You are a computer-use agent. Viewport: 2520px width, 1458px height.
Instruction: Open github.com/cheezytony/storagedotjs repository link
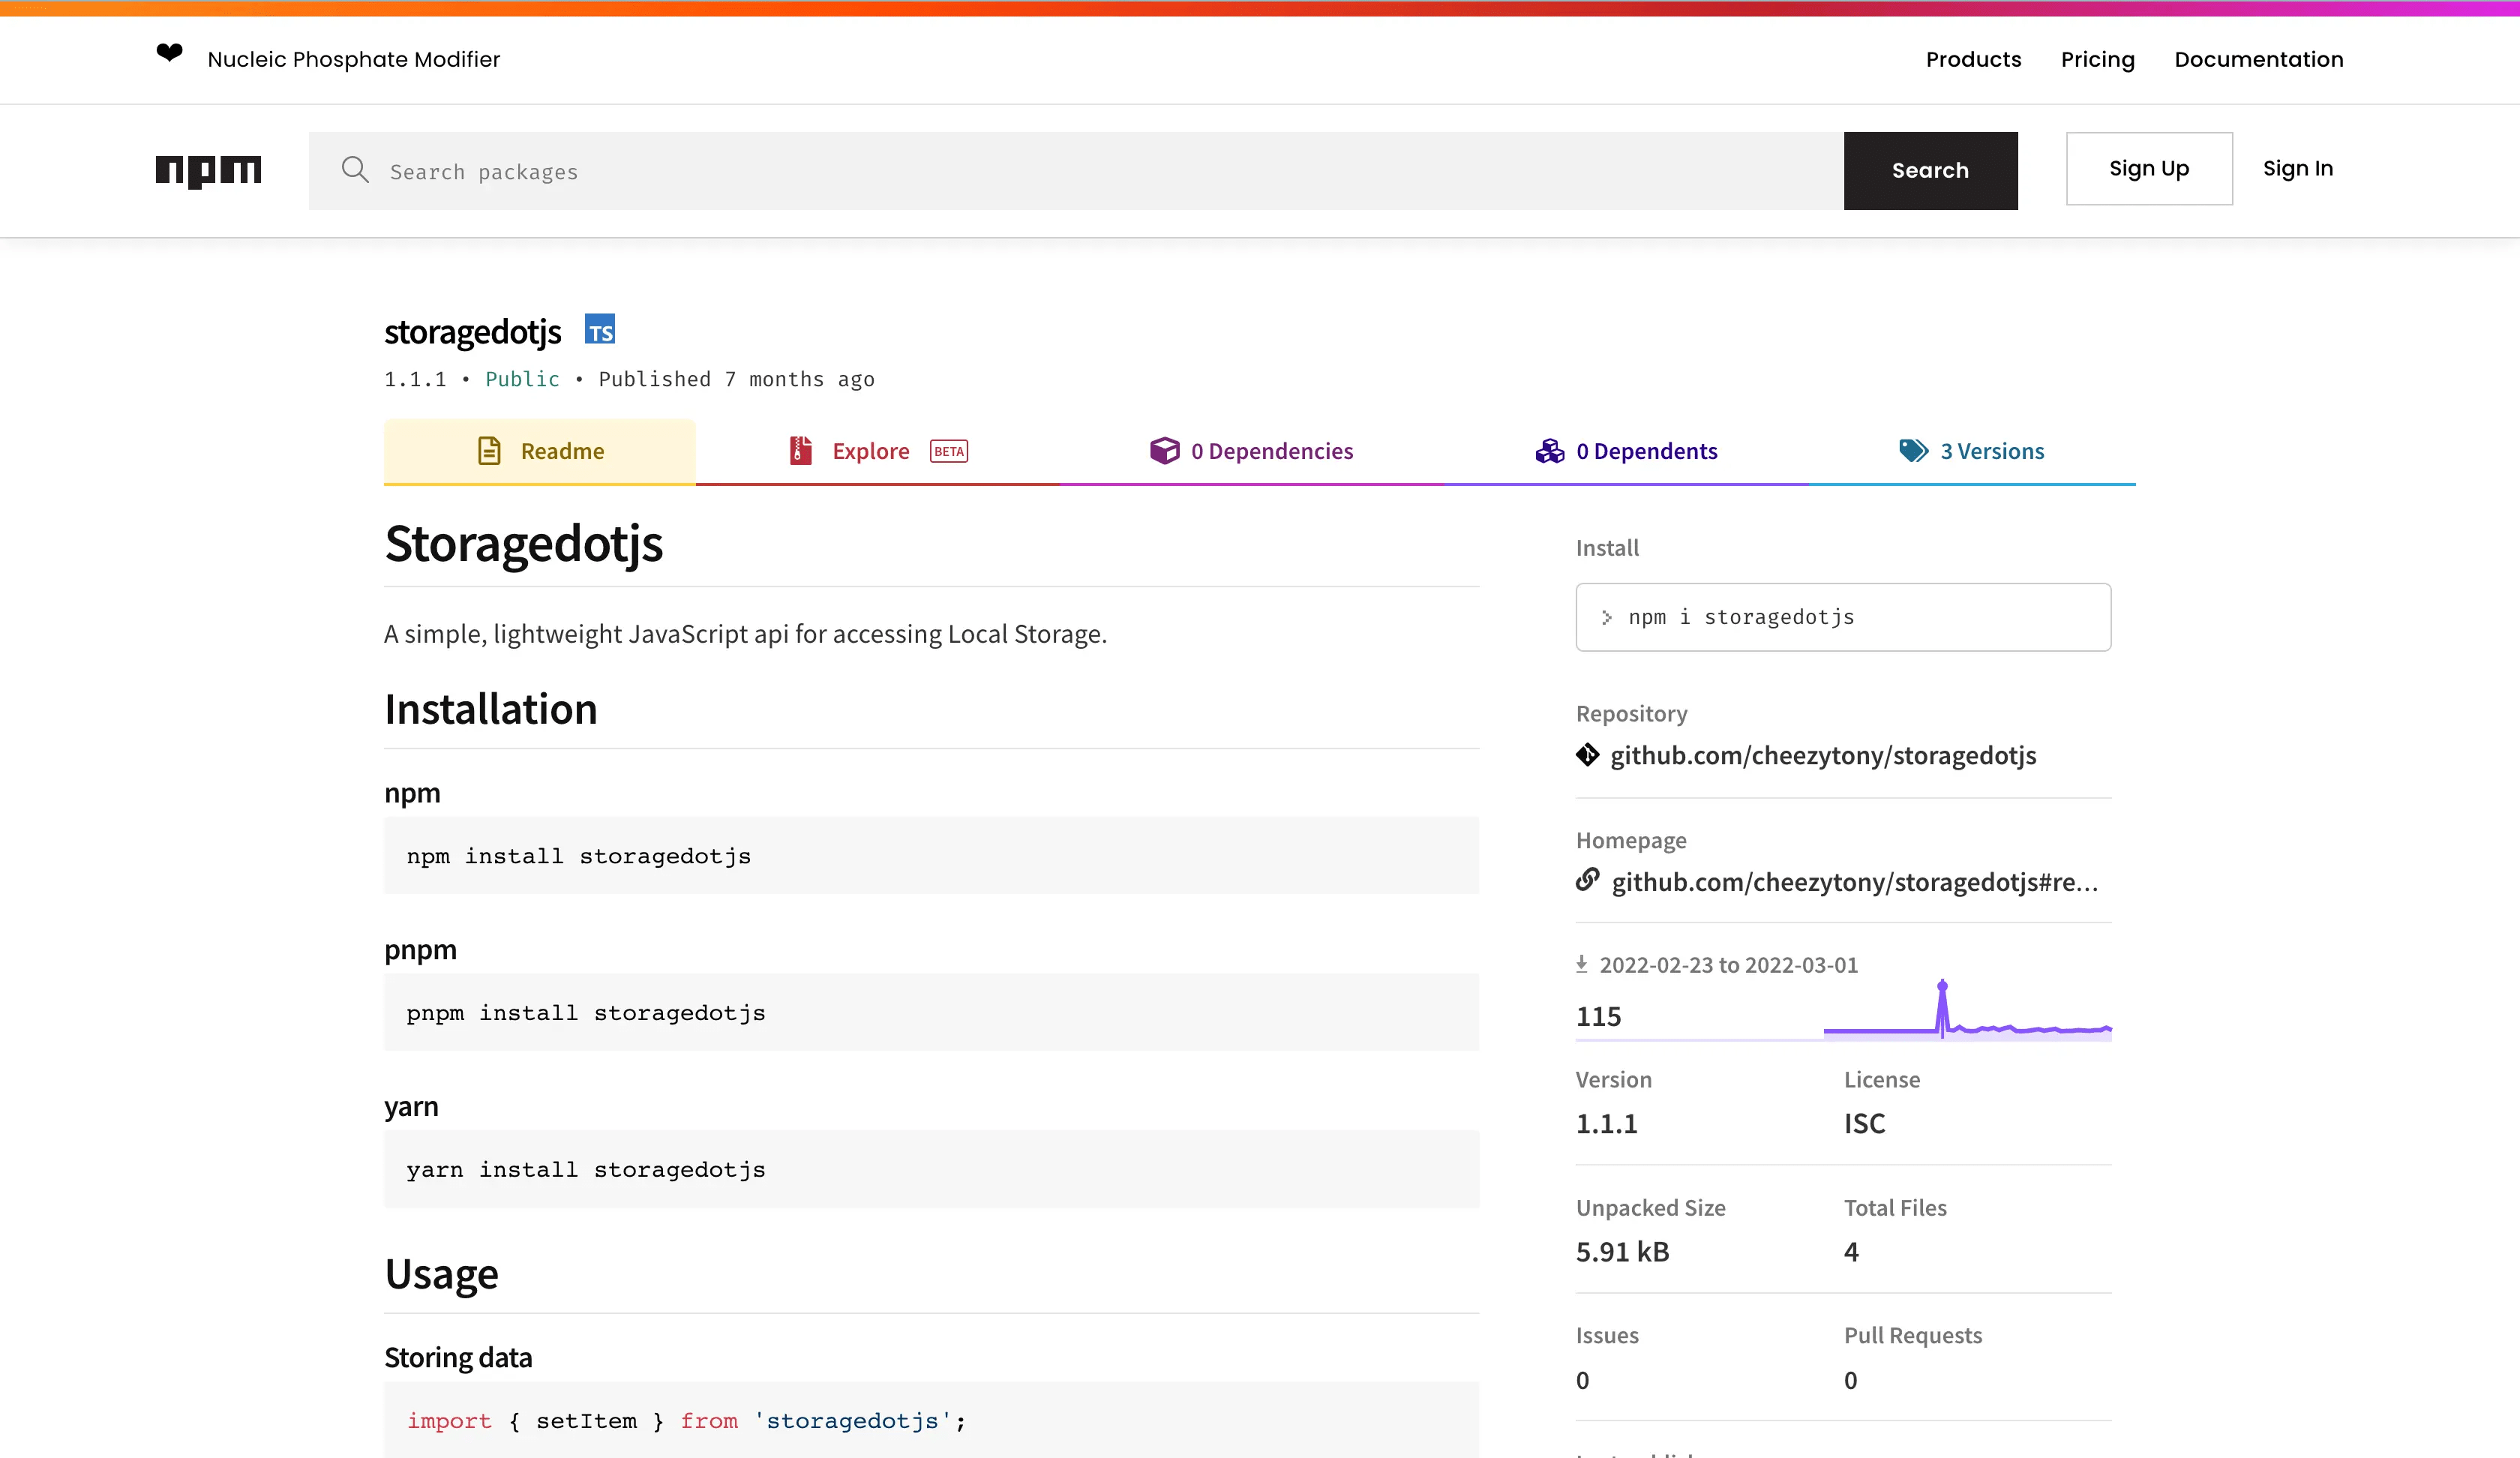point(1823,755)
